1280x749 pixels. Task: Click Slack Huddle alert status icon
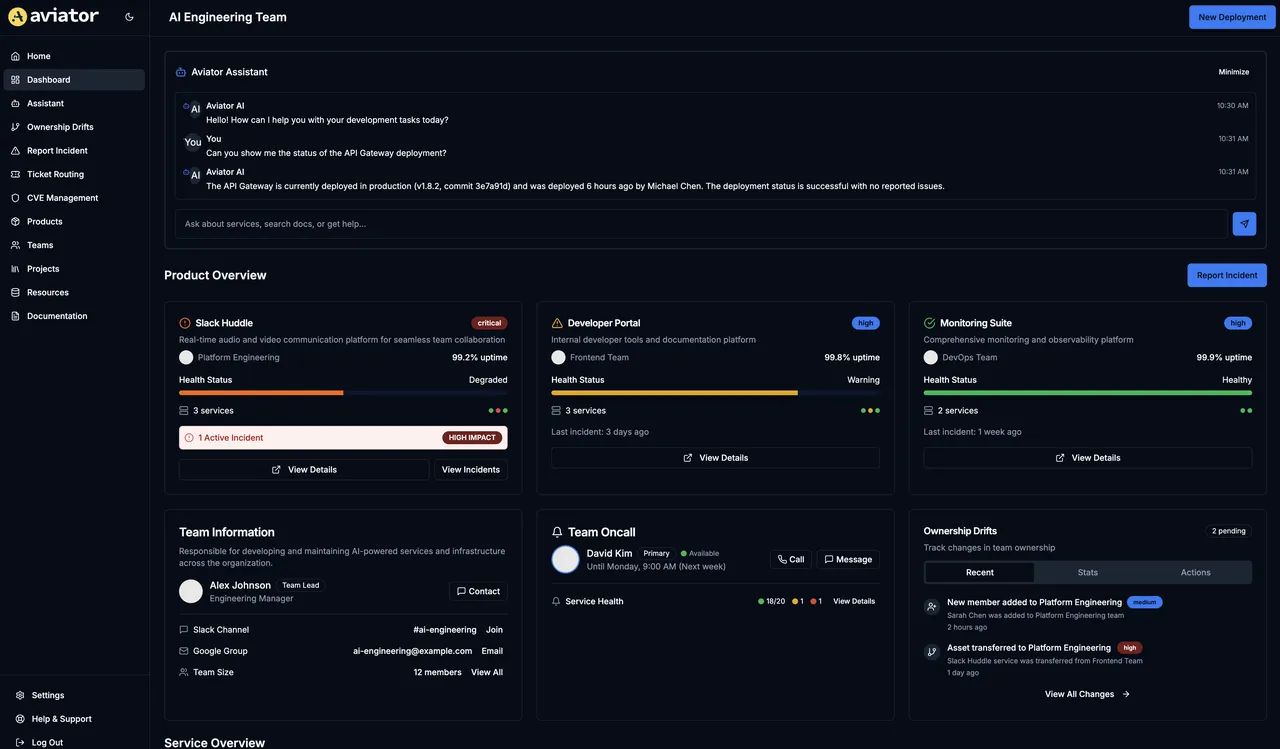[185, 323]
